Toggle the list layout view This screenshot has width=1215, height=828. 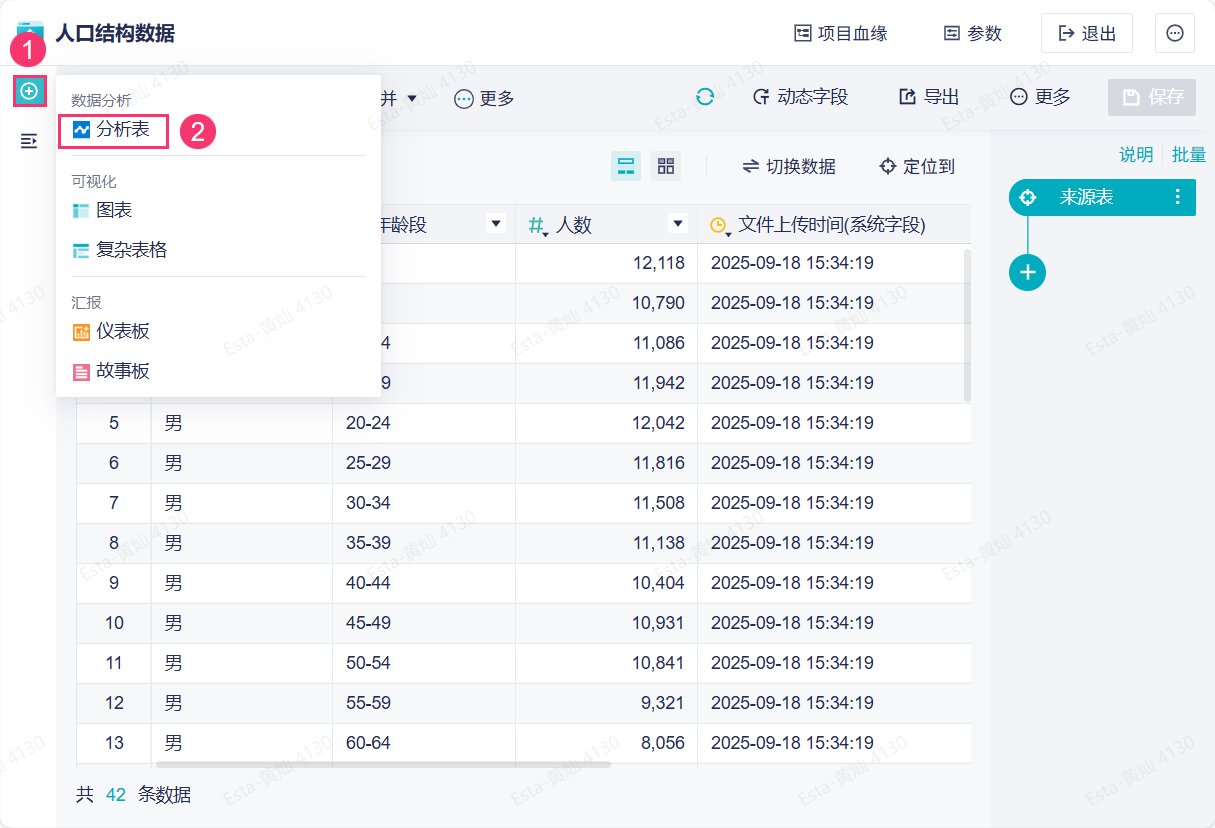(626, 166)
